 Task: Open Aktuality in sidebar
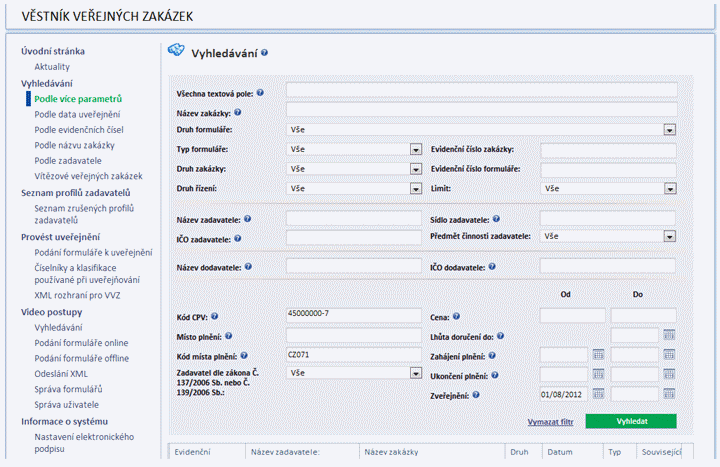click(52, 67)
